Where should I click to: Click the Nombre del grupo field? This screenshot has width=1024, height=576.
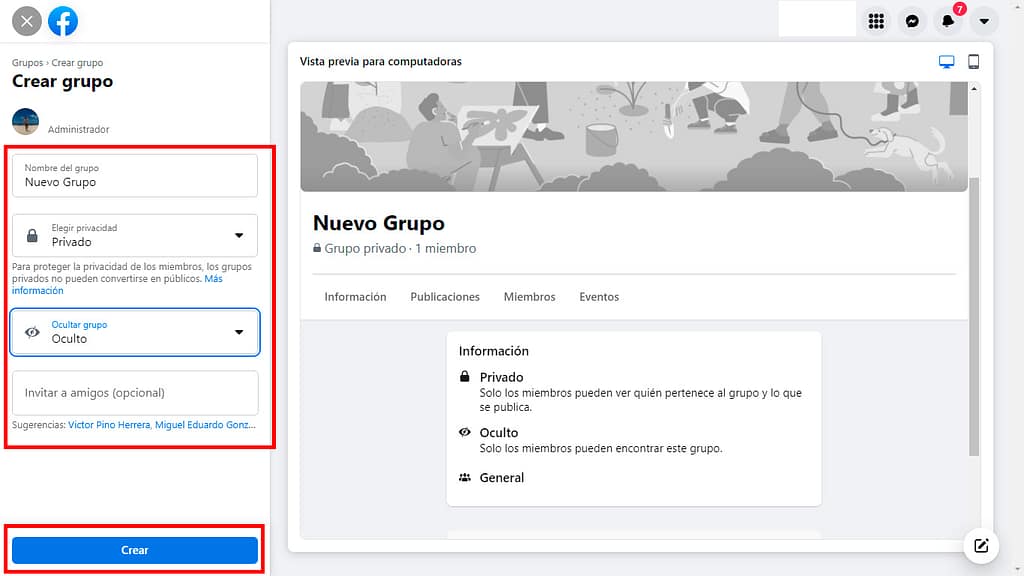point(135,176)
